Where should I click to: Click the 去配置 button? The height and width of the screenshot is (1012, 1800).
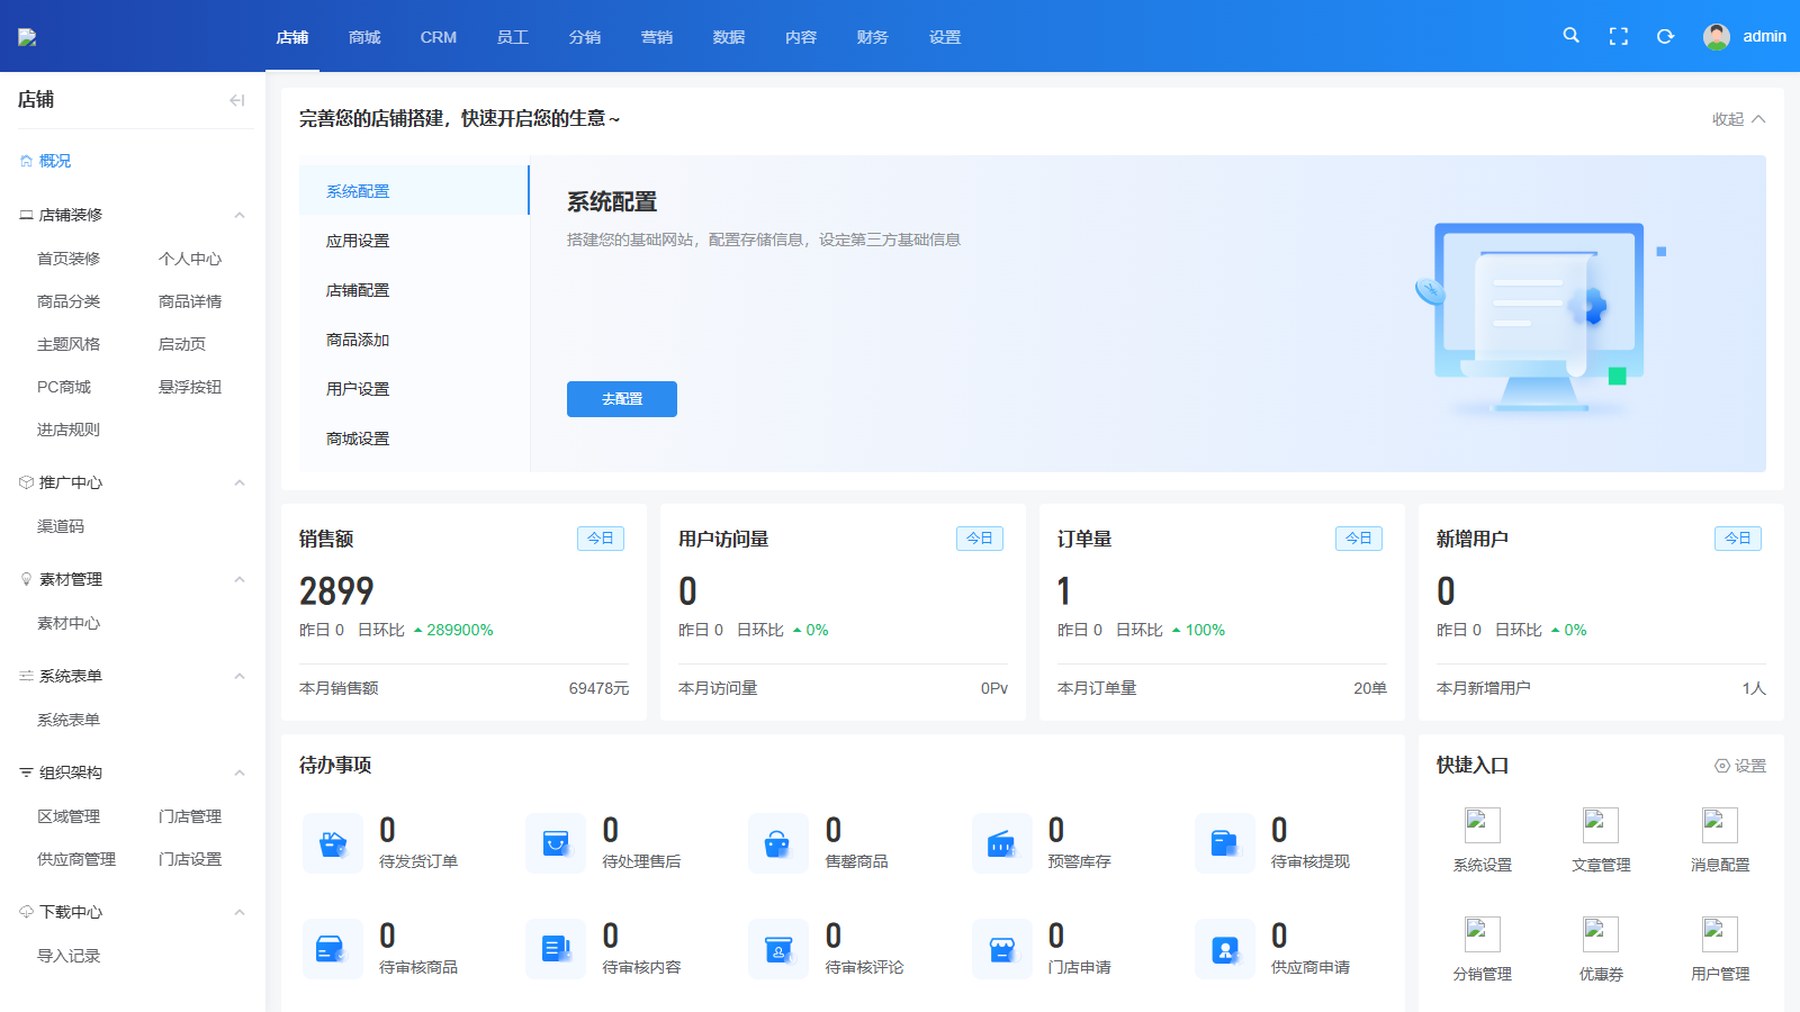click(x=622, y=399)
